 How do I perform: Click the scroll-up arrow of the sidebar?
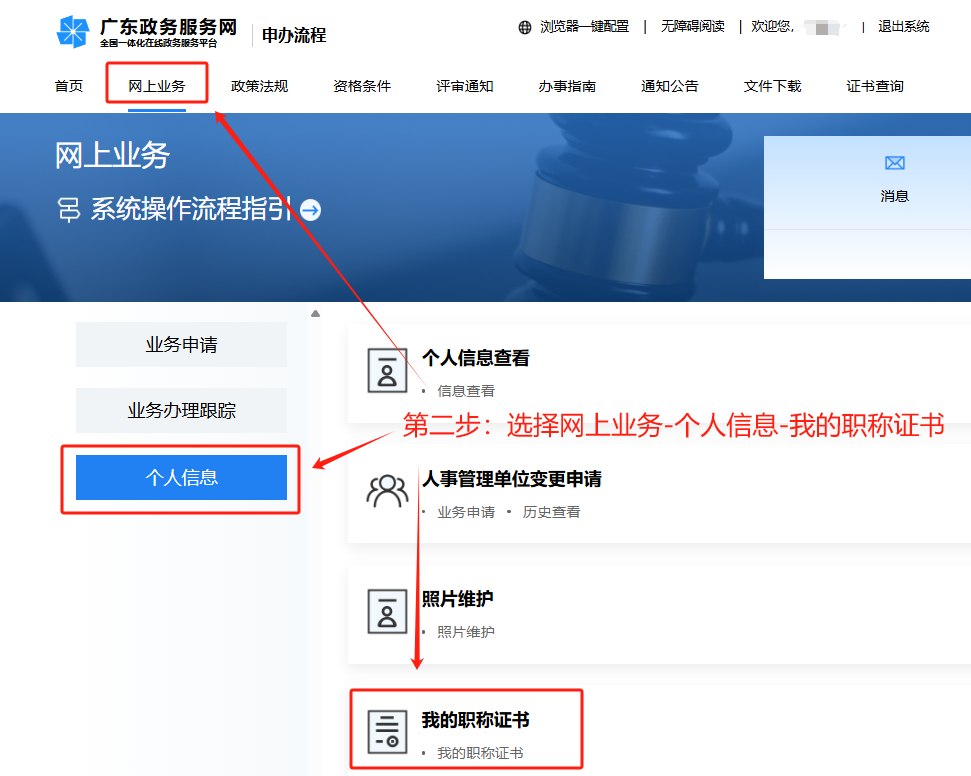pos(316,314)
